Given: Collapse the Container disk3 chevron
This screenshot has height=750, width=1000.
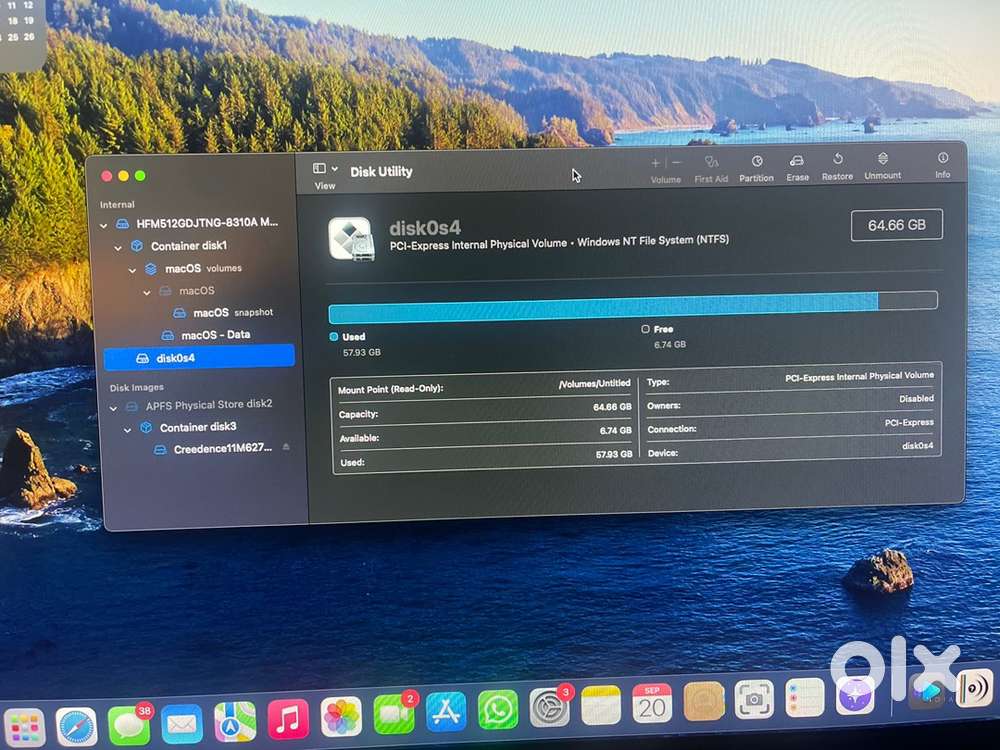Looking at the screenshot, I should 128,430.
